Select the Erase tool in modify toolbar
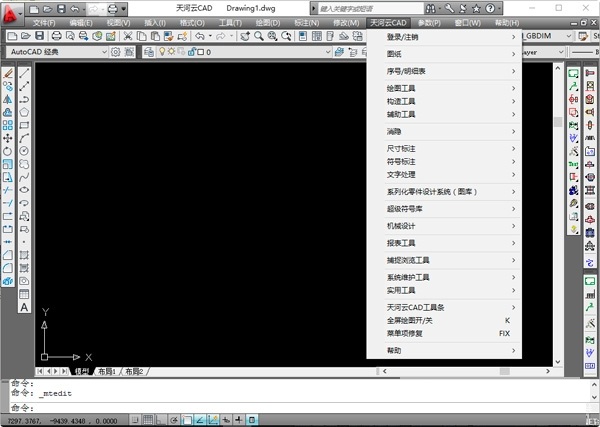This screenshot has height=427, width=600. pos(8,73)
